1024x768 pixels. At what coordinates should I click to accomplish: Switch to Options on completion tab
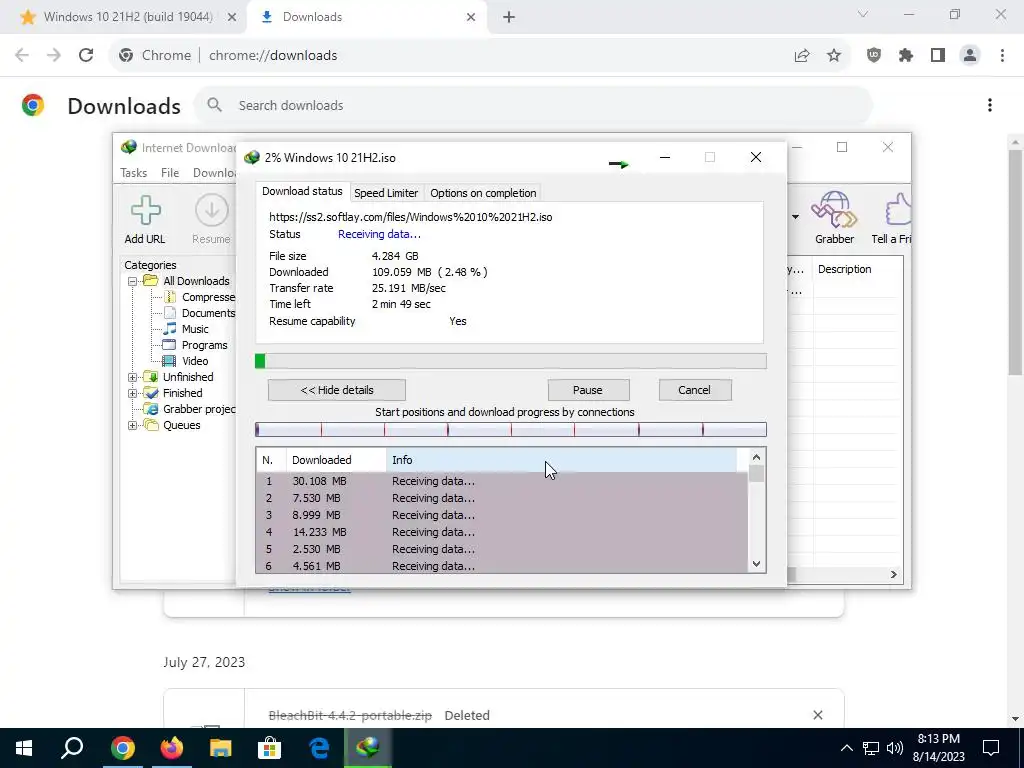click(x=483, y=193)
